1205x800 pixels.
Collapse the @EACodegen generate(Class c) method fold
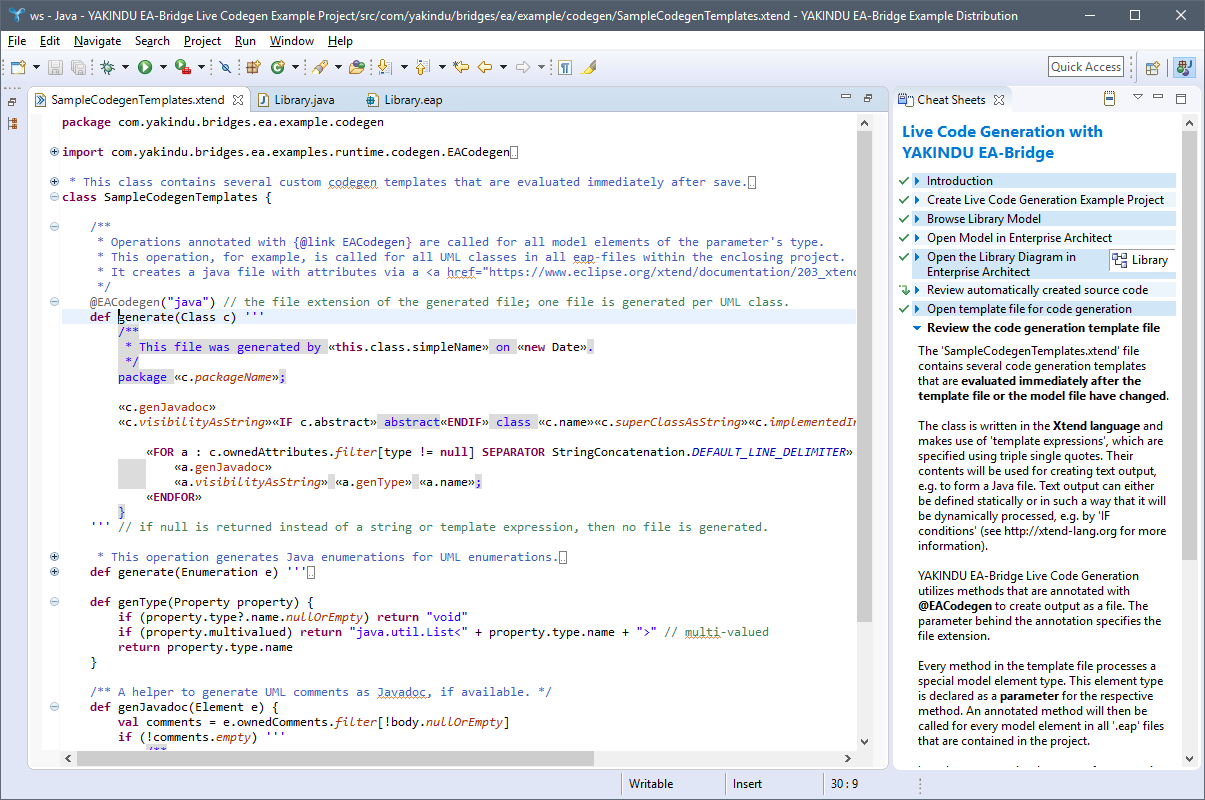point(54,302)
